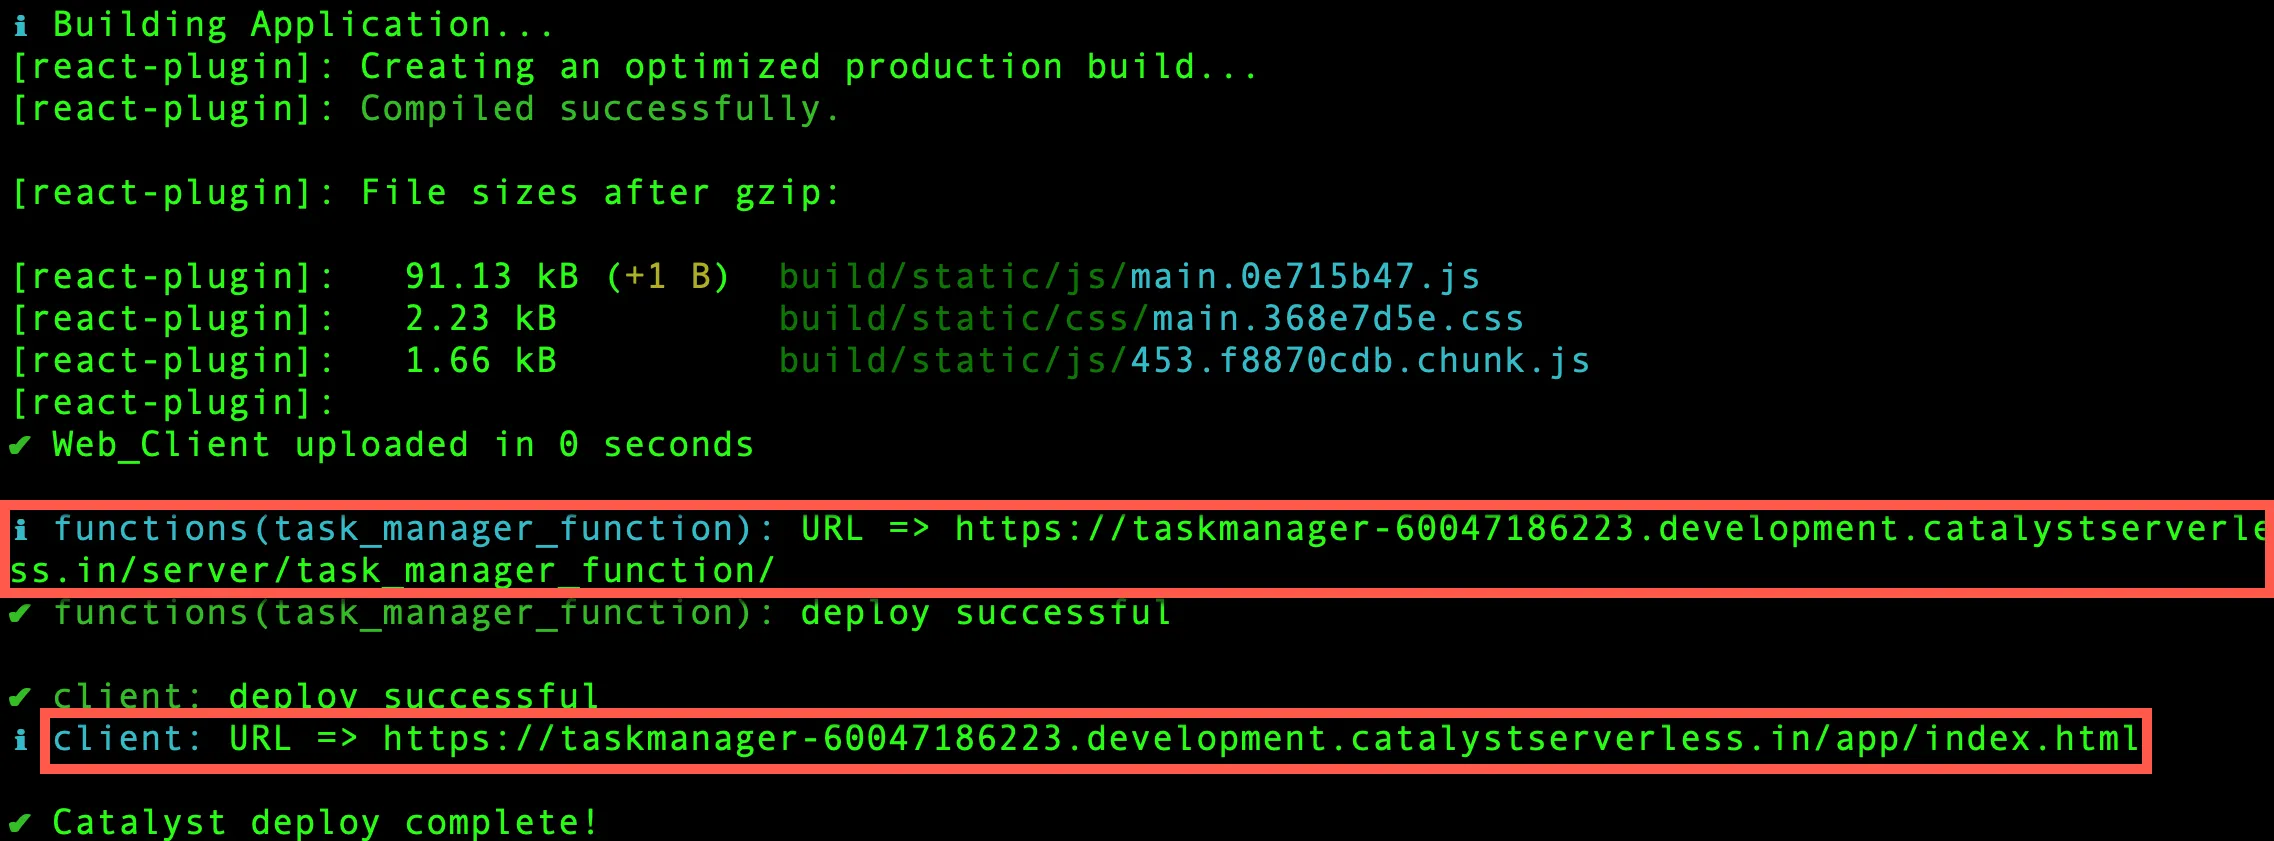
Task: Click the 'Creating an optimized production build' line
Action: (808, 67)
